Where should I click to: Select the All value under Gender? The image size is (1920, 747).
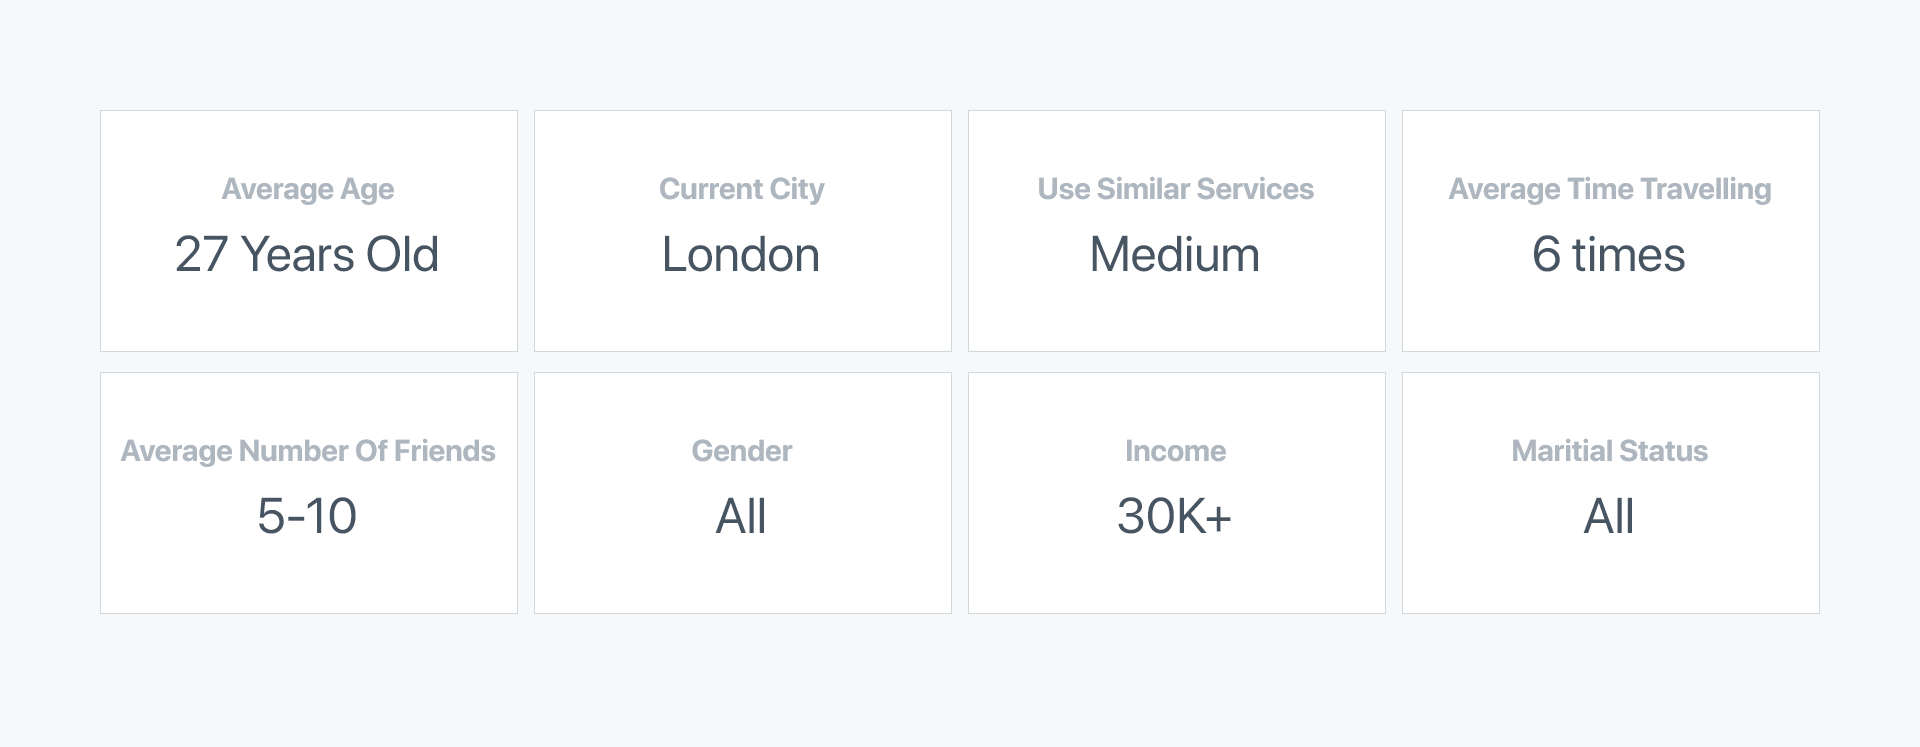(741, 516)
